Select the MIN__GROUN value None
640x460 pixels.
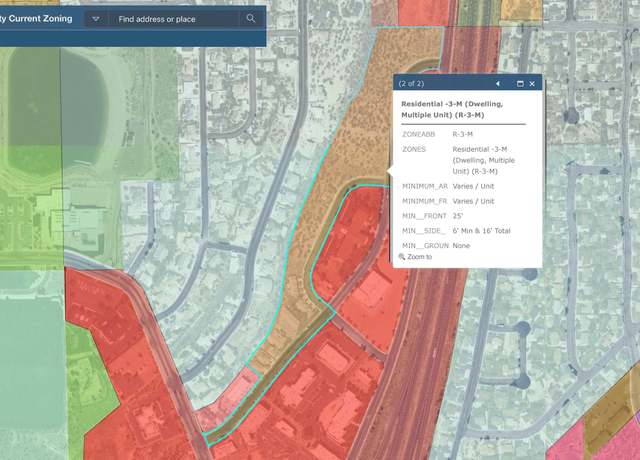[x=461, y=246]
